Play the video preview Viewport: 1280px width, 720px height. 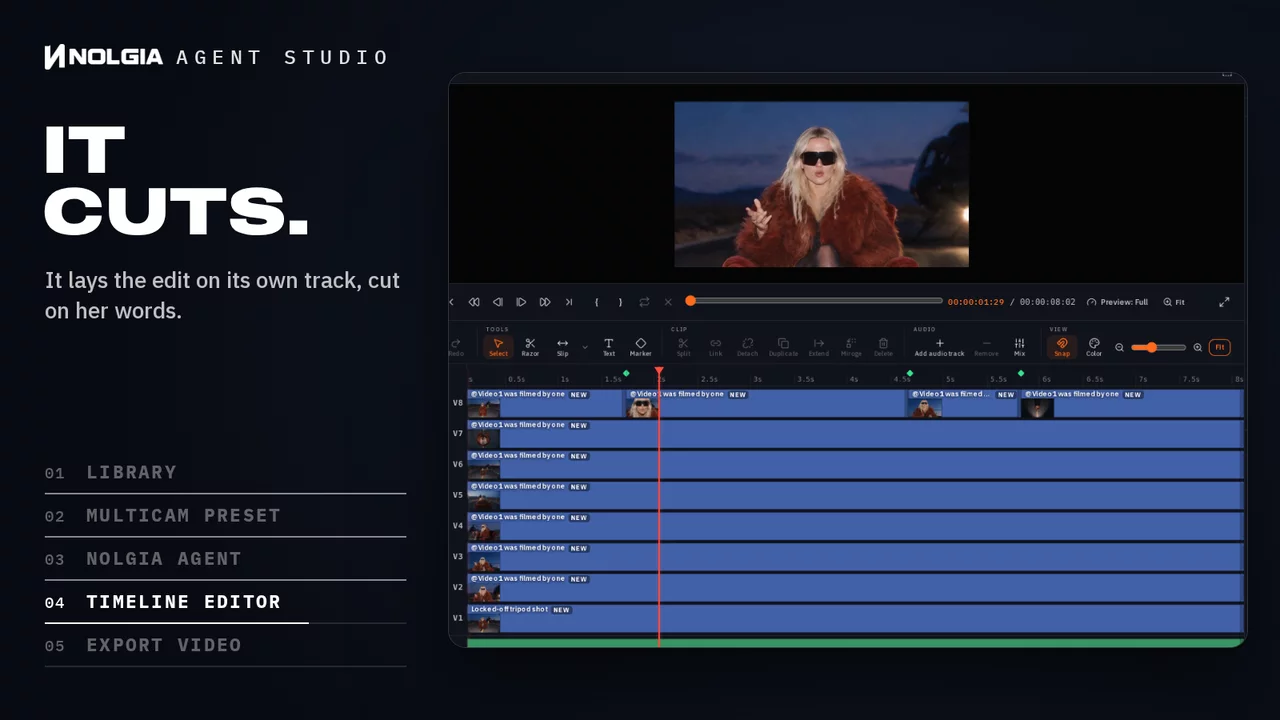[521, 302]
